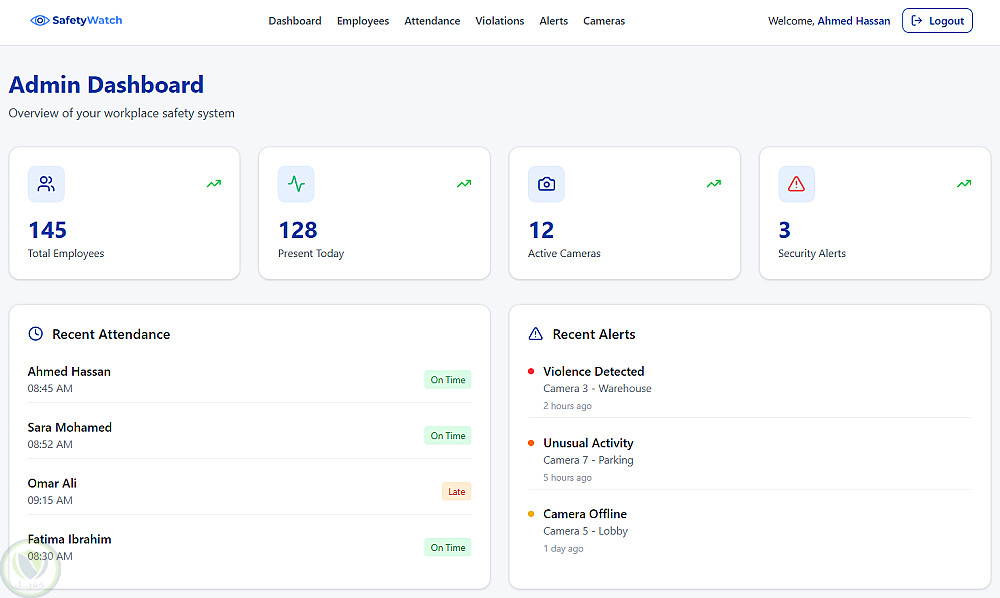
Task: Click the Present Today pulse icon
Action: click(x=296, y=184)
